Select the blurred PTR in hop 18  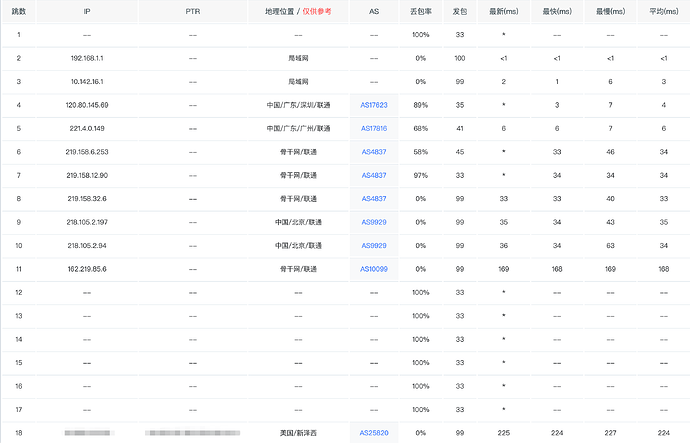pos(193,433)
